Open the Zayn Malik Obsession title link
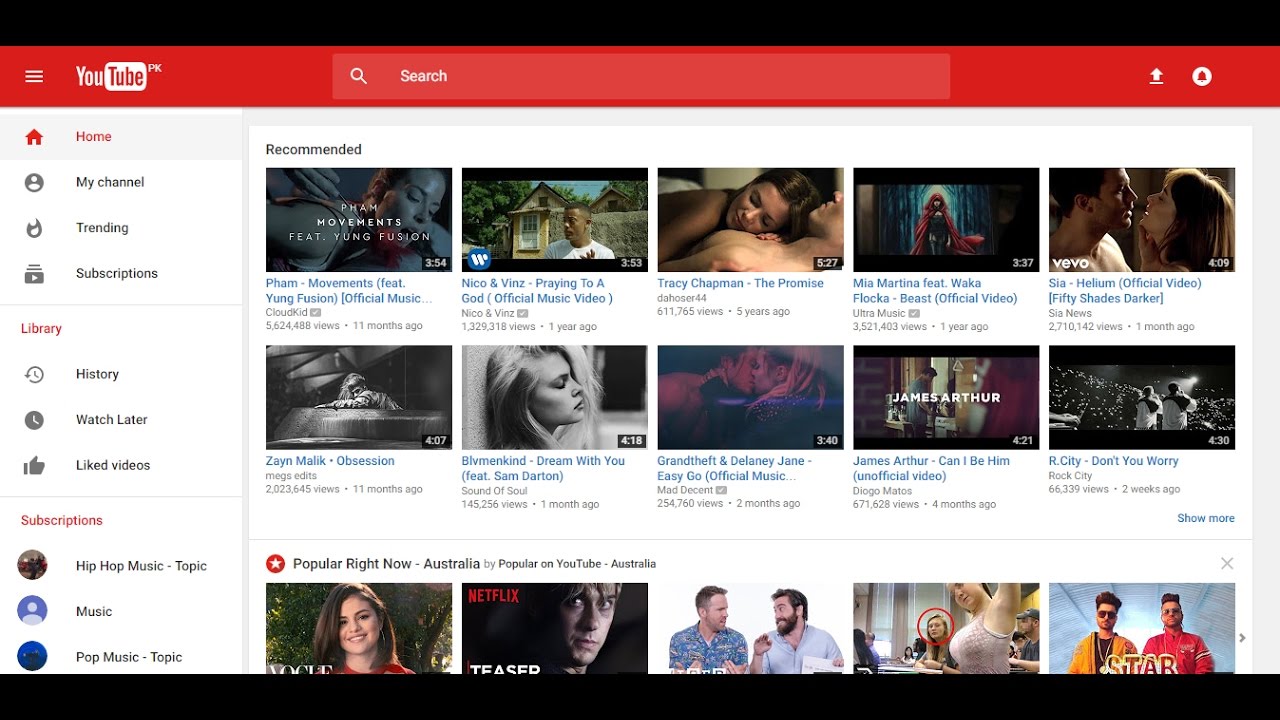The image size is (1280, 720). tap(330, 461)
